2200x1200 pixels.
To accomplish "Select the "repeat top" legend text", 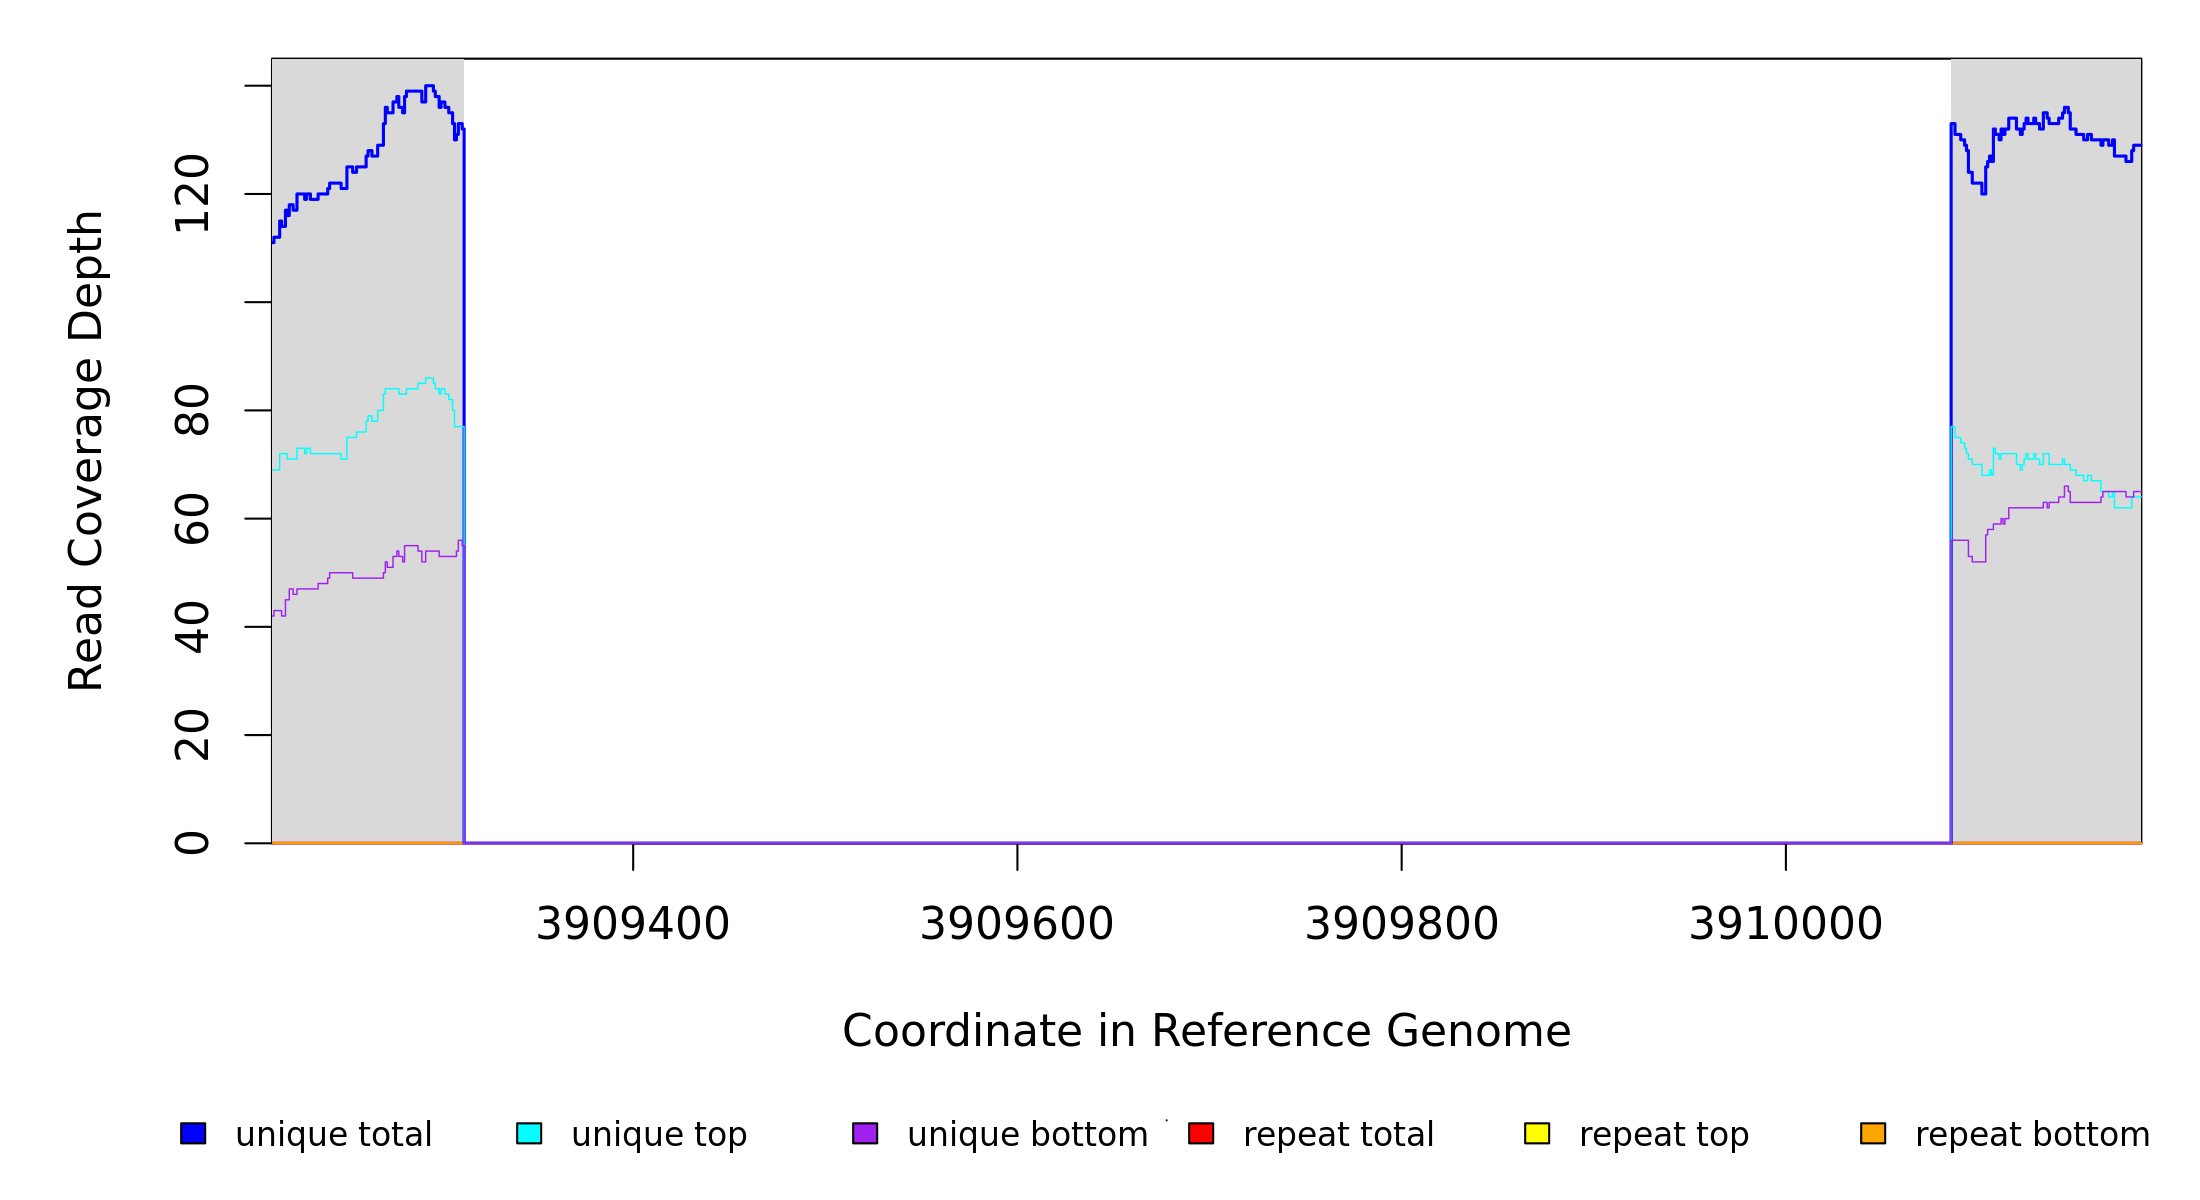I will tap(1664, 1135).
